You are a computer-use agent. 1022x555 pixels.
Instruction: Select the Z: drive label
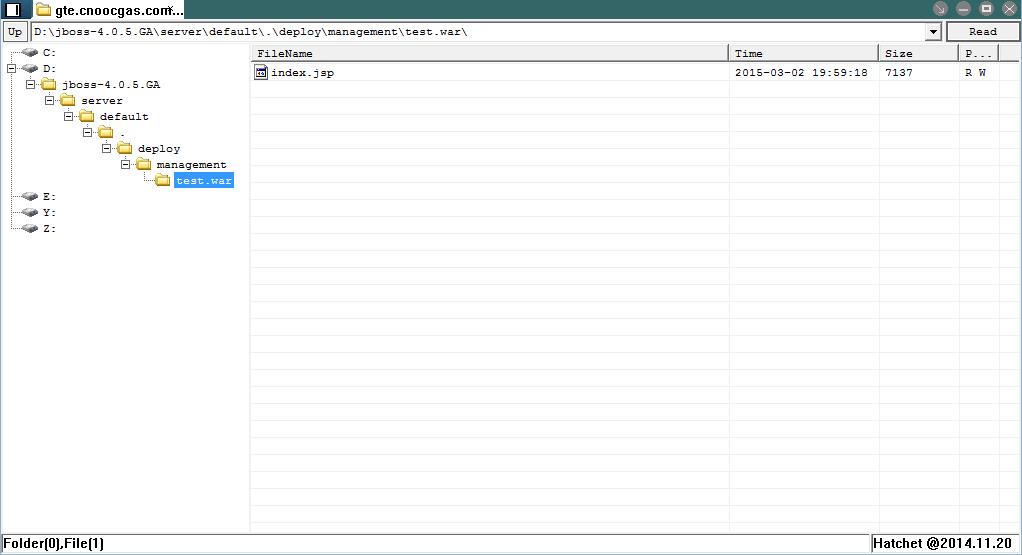[50, 228]
